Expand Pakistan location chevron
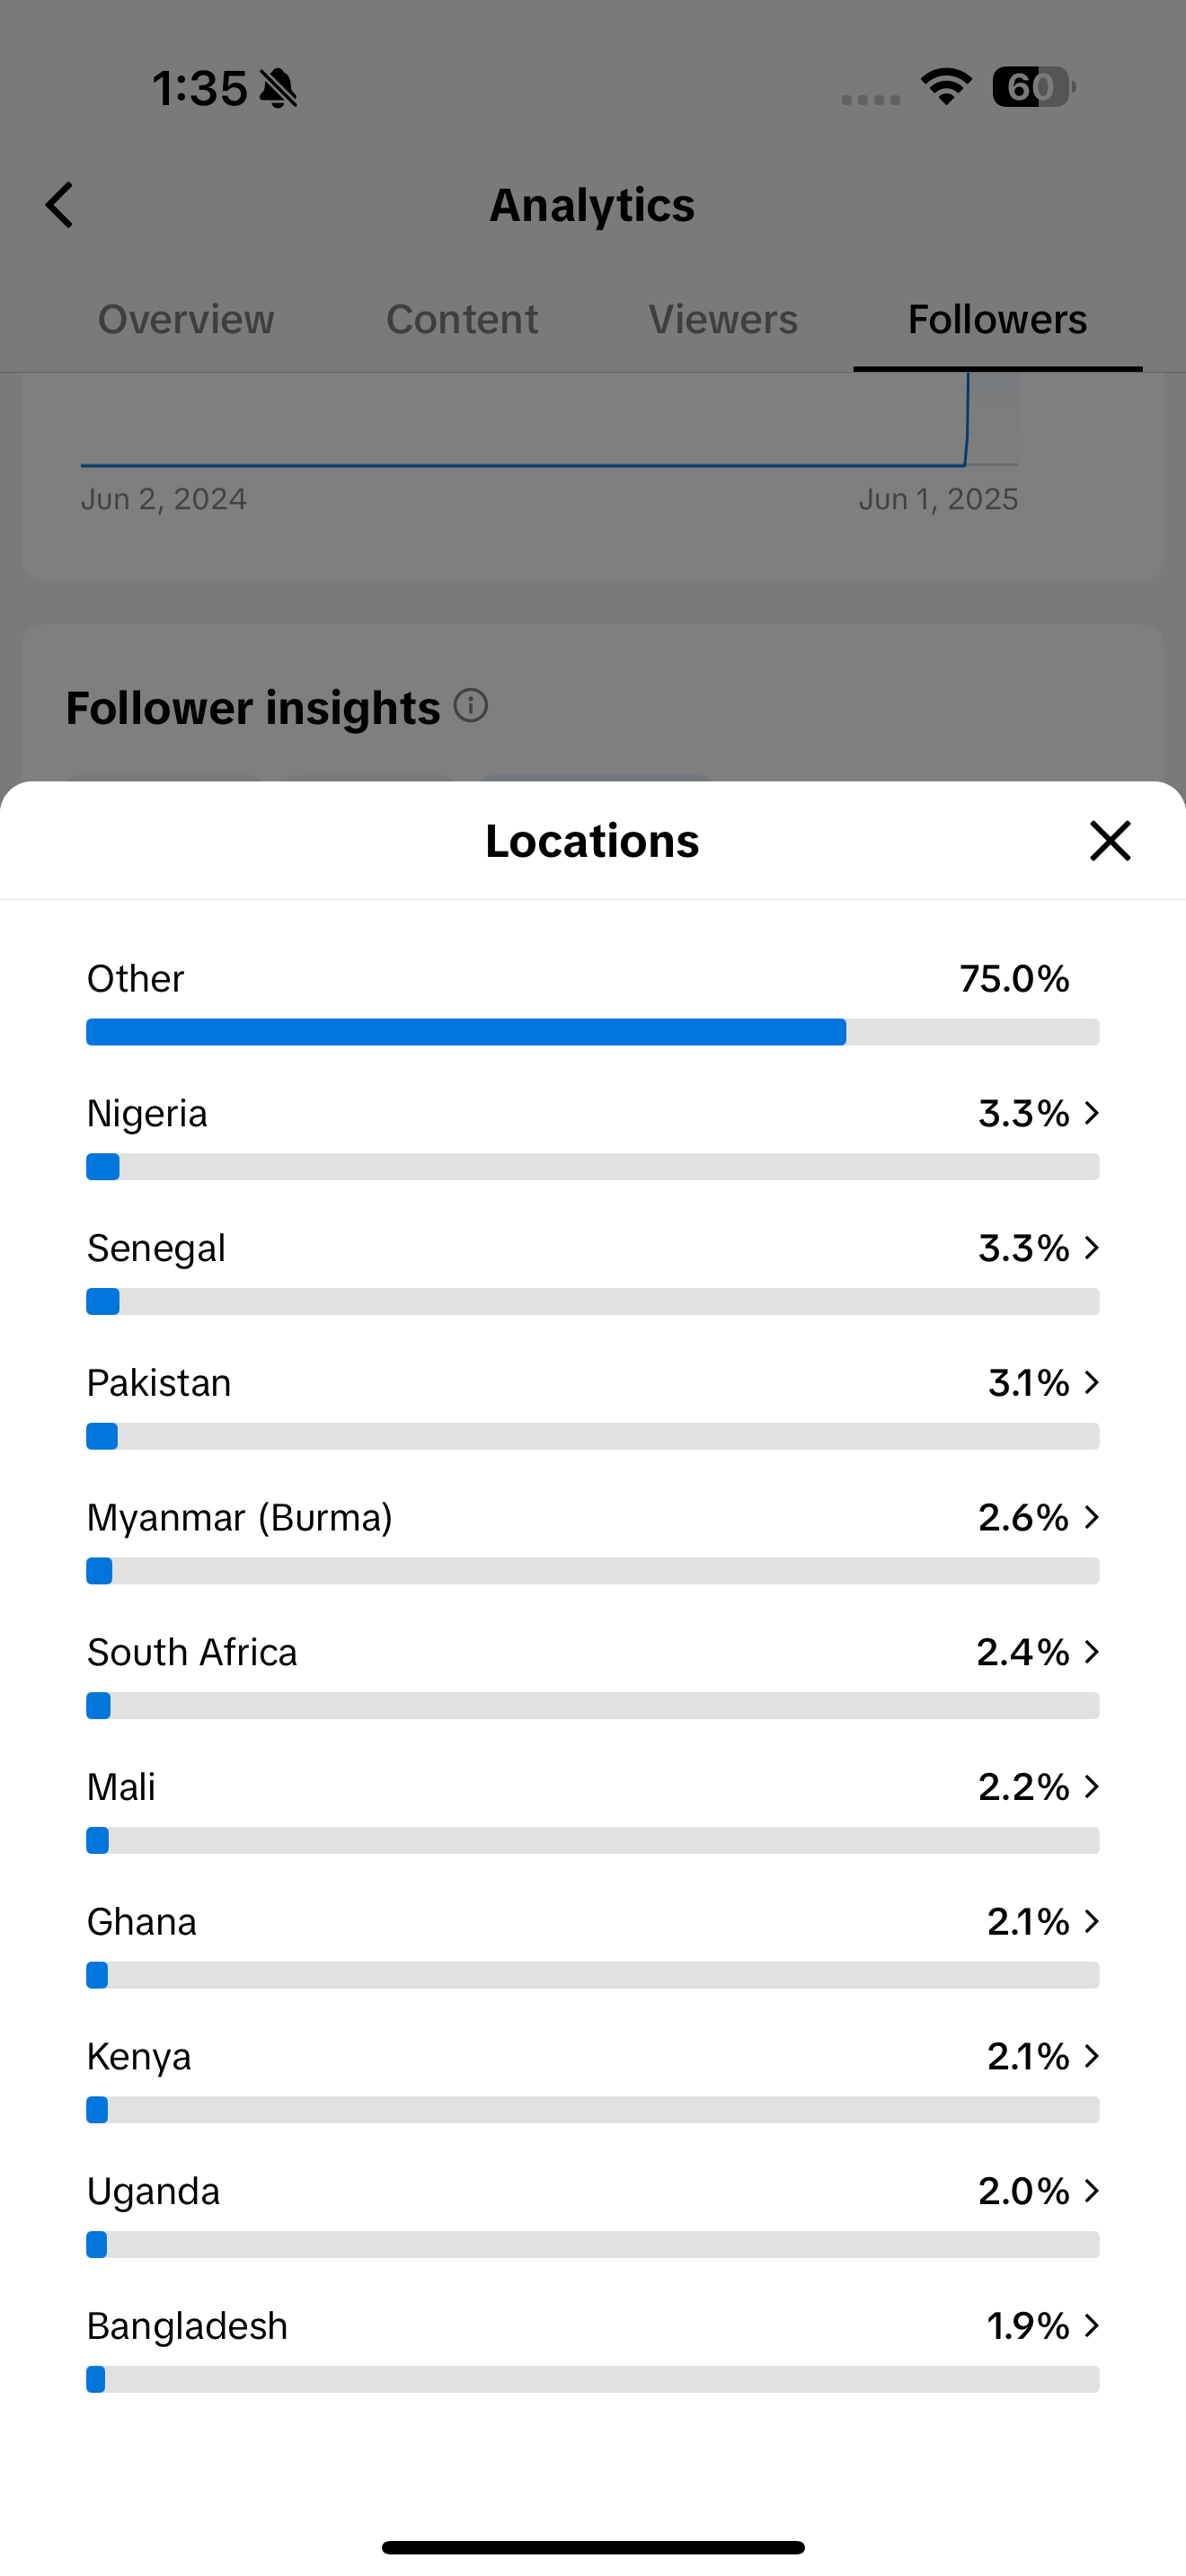The width and height of the screenshot is (1186, 2576). pos(1092,1383)
